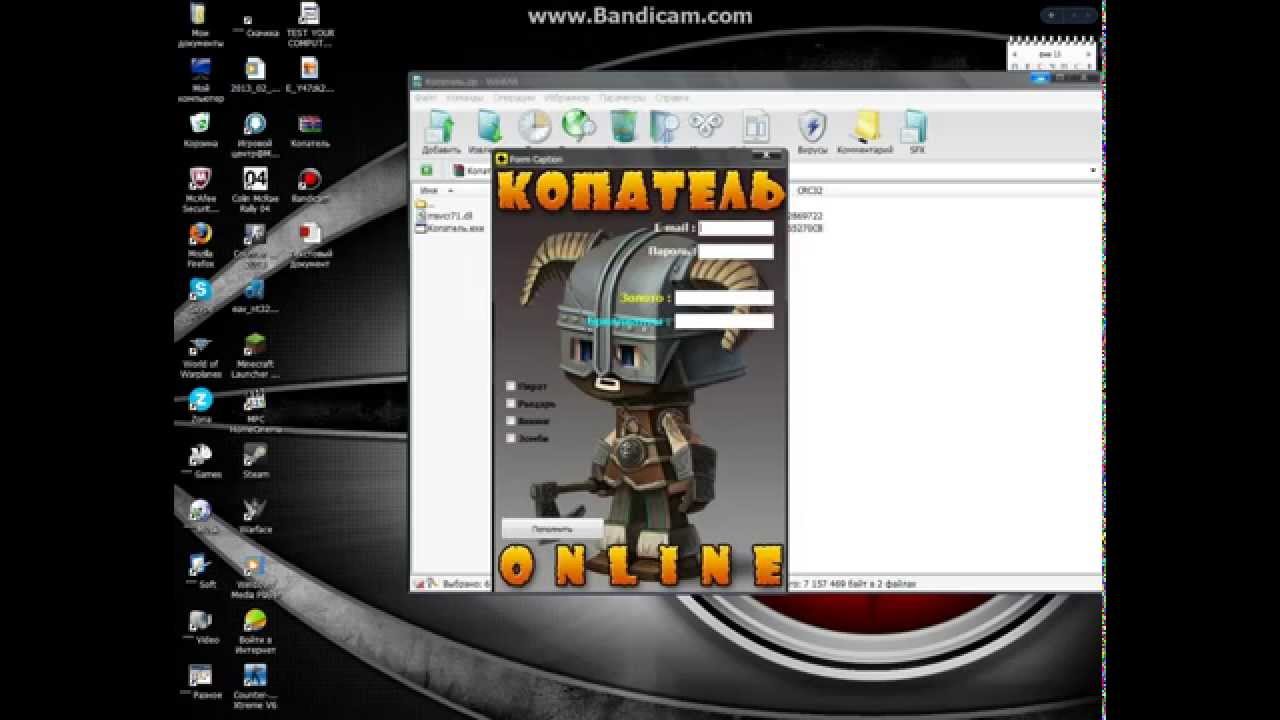Viewport: 1280px width, 720px height.
Task: Click the Пароль password input field
Action: pyautogui.click(x=736, y=251)
